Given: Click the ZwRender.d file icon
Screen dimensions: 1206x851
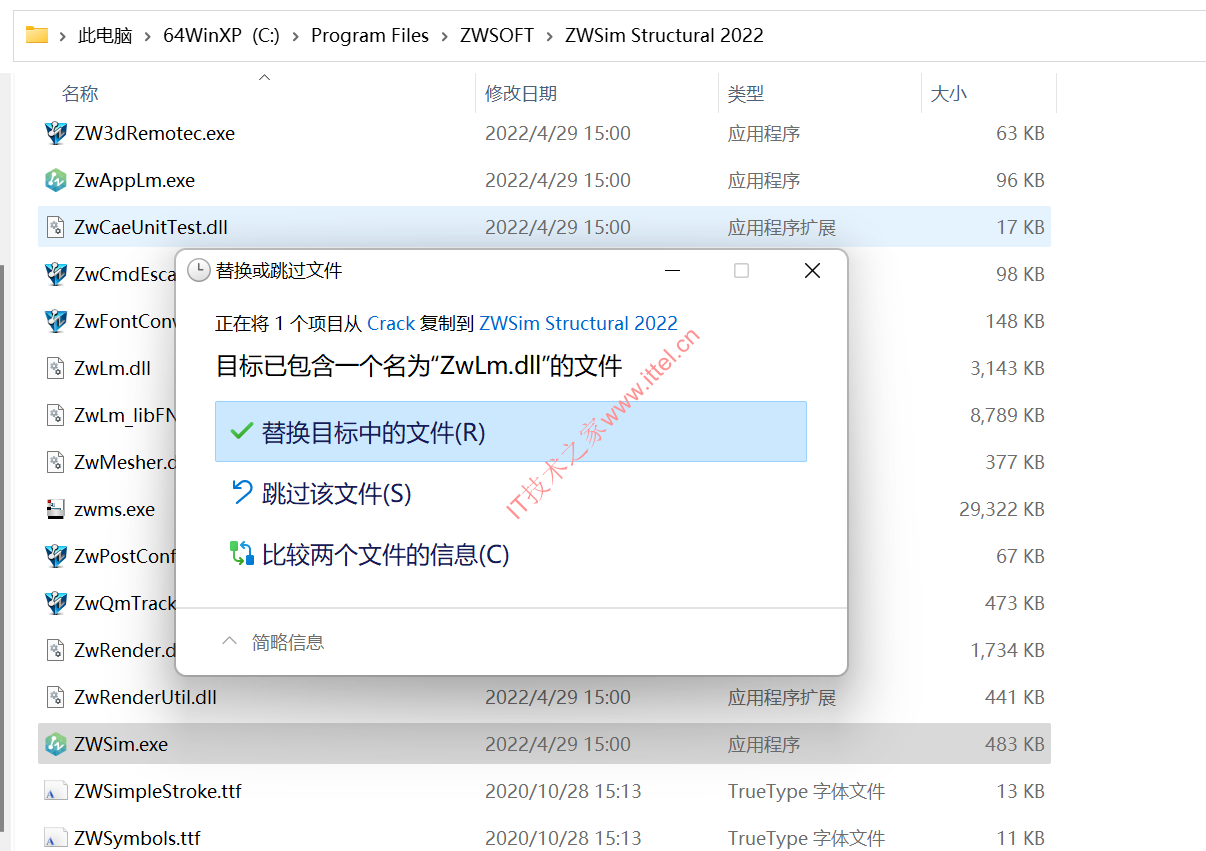Looking at the screenshot, I should click(56, 650).
